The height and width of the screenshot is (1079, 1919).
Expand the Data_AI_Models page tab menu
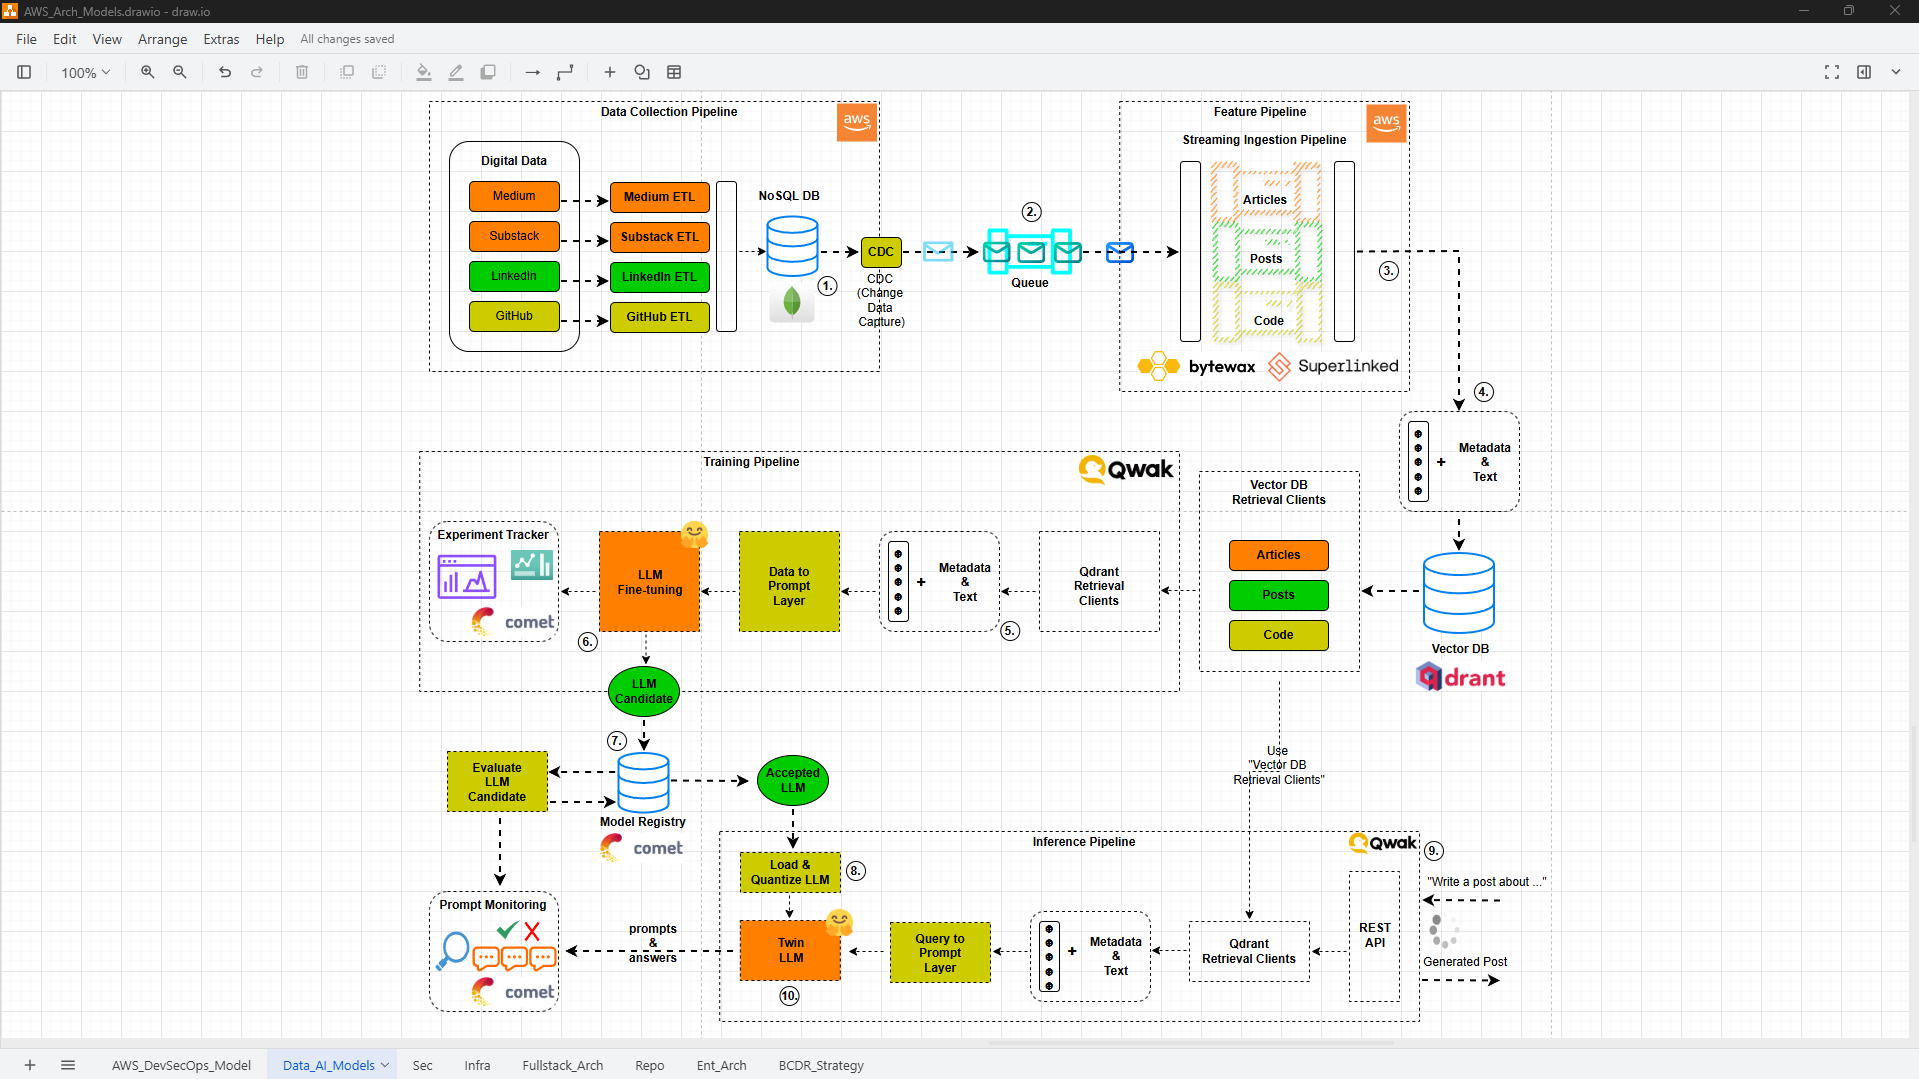[385, 1065]
